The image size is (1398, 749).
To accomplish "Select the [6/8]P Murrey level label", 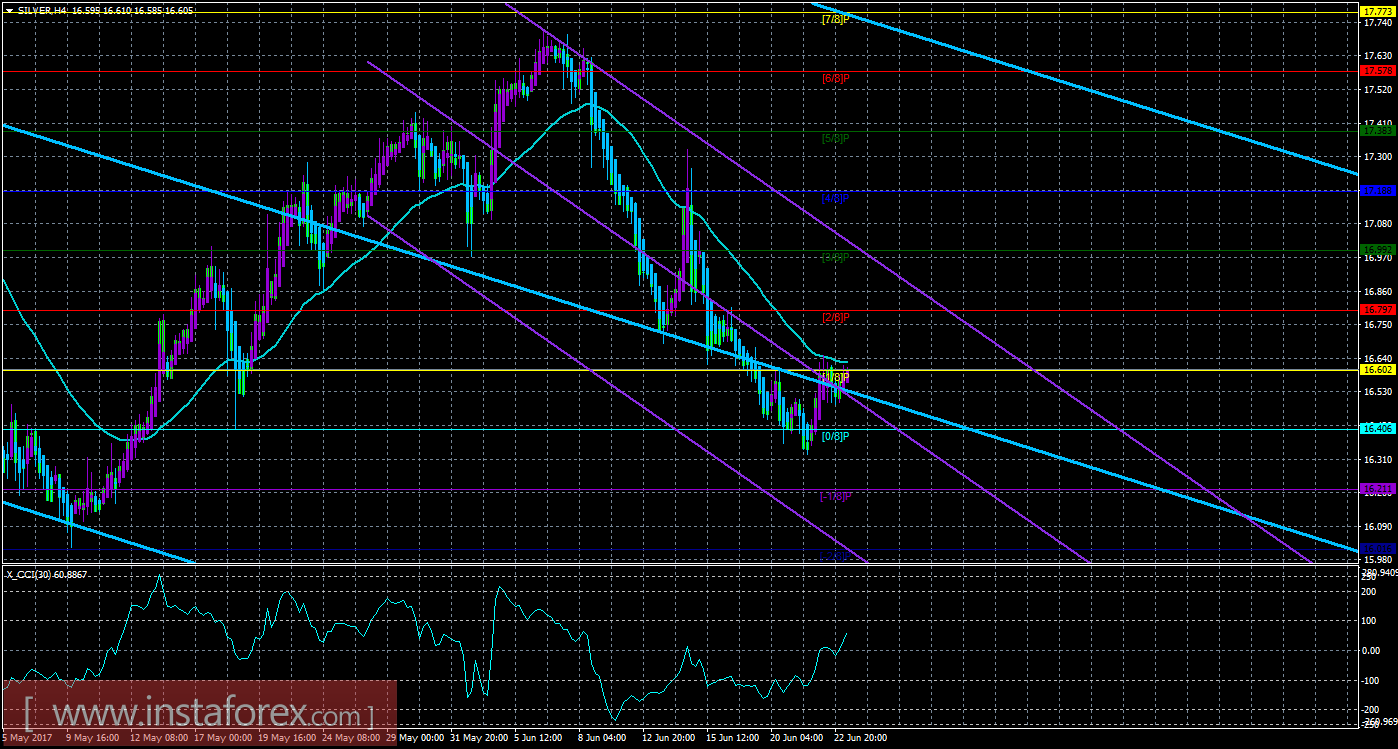I will (835, 78).
